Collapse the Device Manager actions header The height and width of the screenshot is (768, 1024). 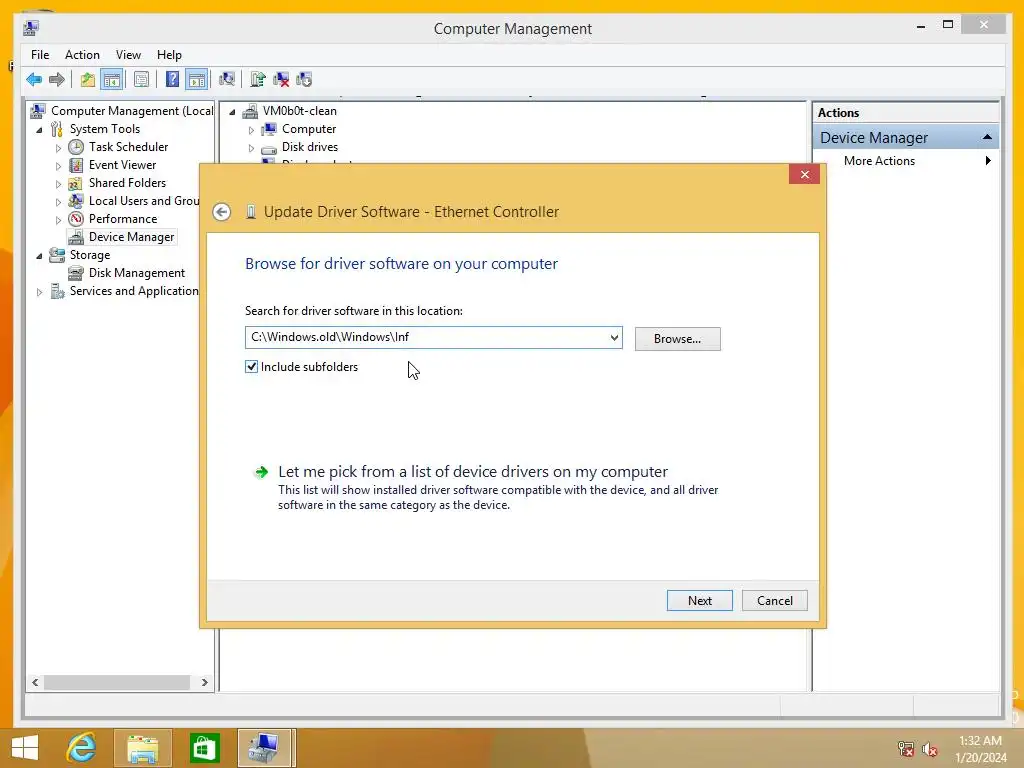pos(987,137)
